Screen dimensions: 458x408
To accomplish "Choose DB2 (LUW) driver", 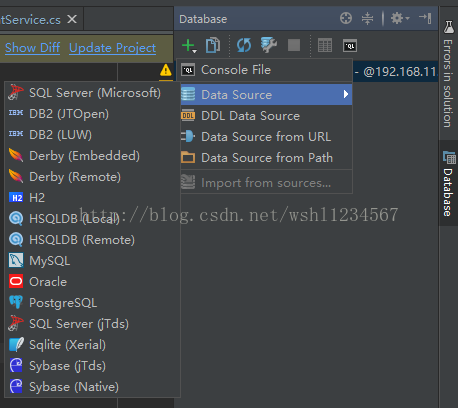I will tap(92, 135).
